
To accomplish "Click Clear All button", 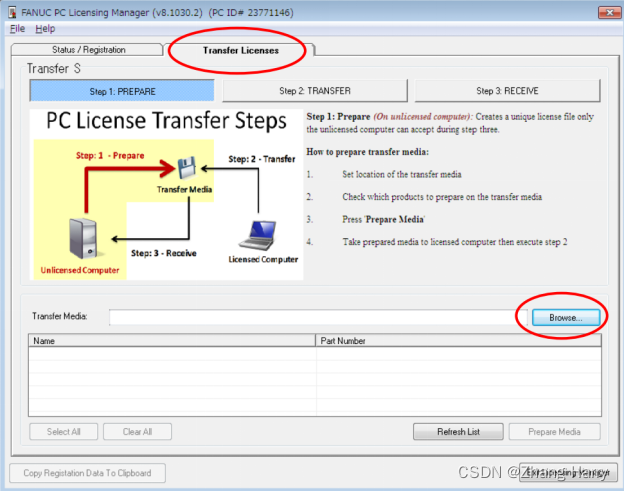I will (137, 432).
